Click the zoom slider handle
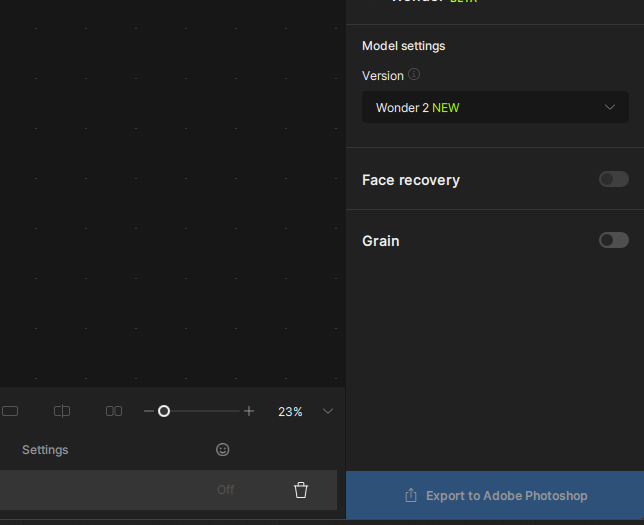This screenshot has height=525, width=644. pos(164,411)
